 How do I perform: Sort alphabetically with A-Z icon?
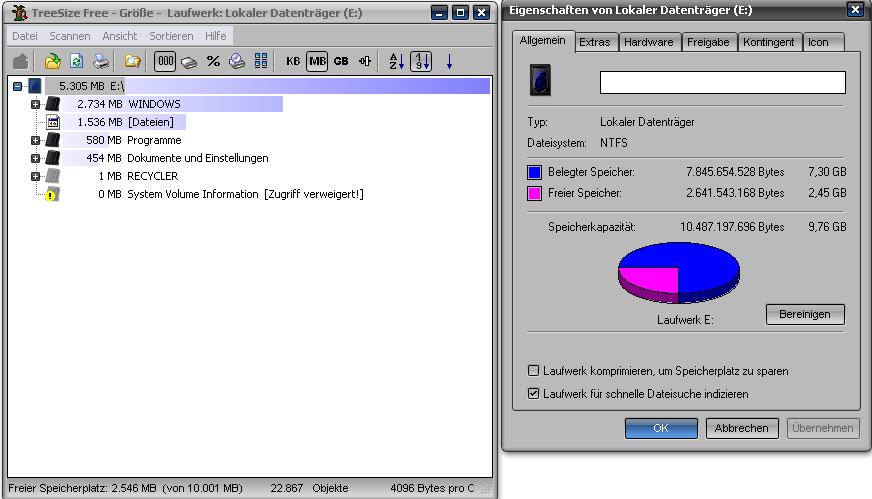(x=397, y=61)
